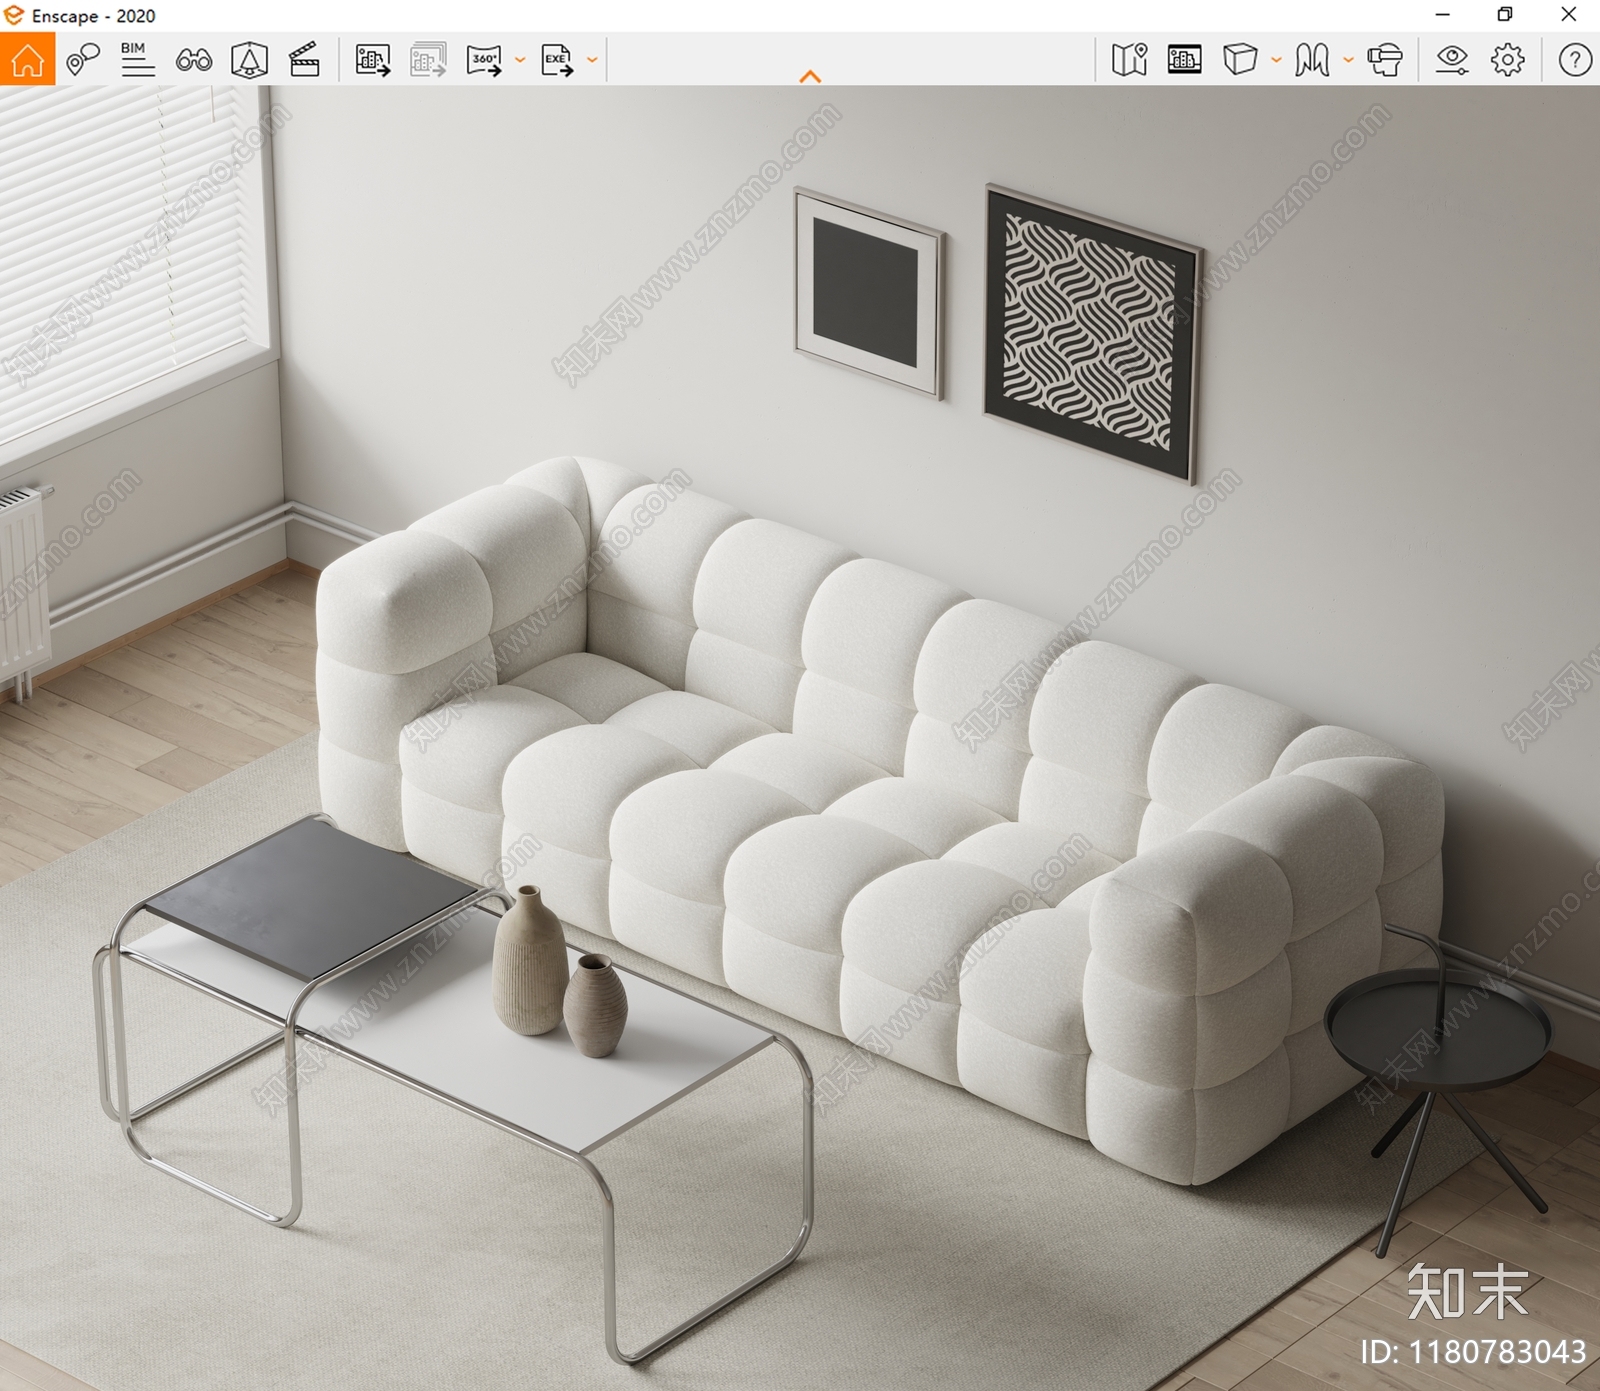Enable VR headset mode
This screenshot has width=1600, height=1391.
[x=1385, y=60]
